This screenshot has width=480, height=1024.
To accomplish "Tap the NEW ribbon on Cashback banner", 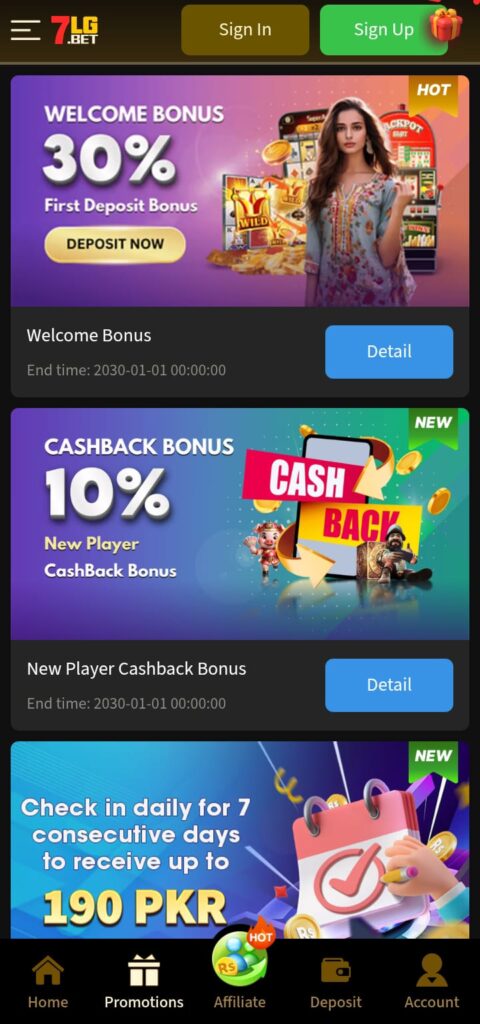I will point(434,428).
